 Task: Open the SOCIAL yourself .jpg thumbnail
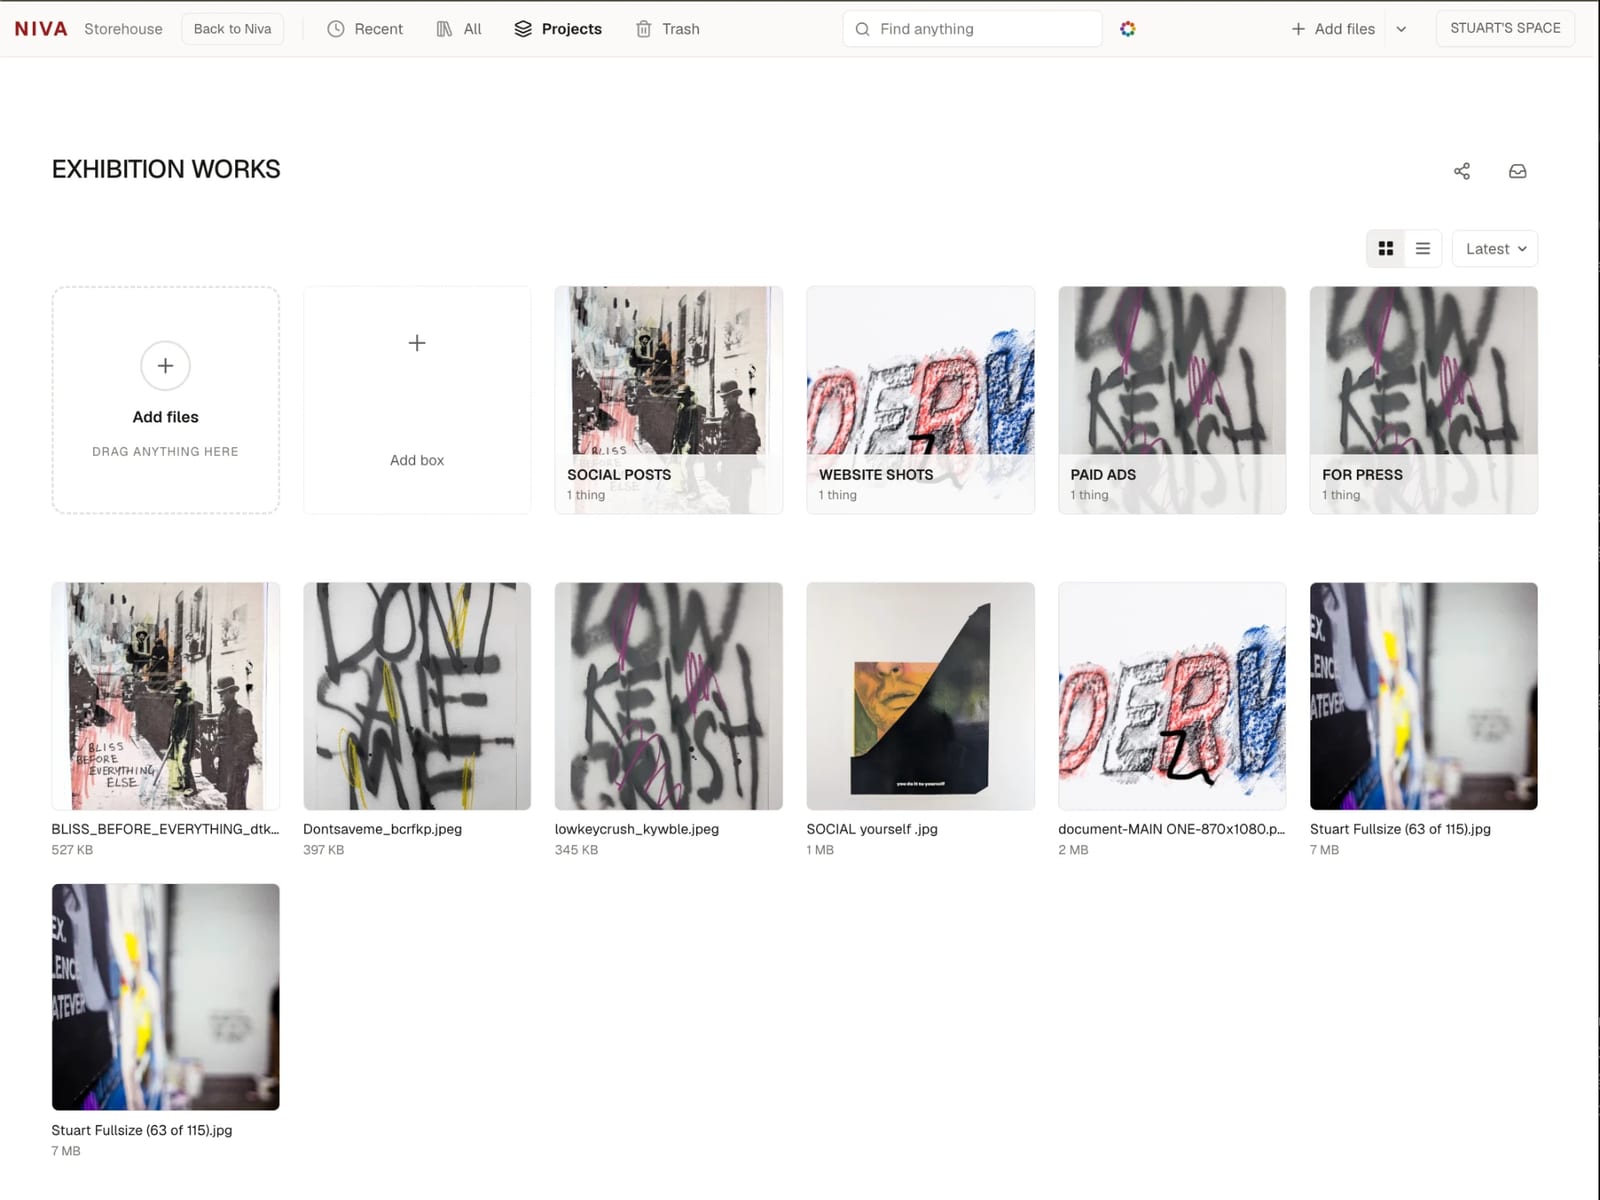[x=921, y=696]
